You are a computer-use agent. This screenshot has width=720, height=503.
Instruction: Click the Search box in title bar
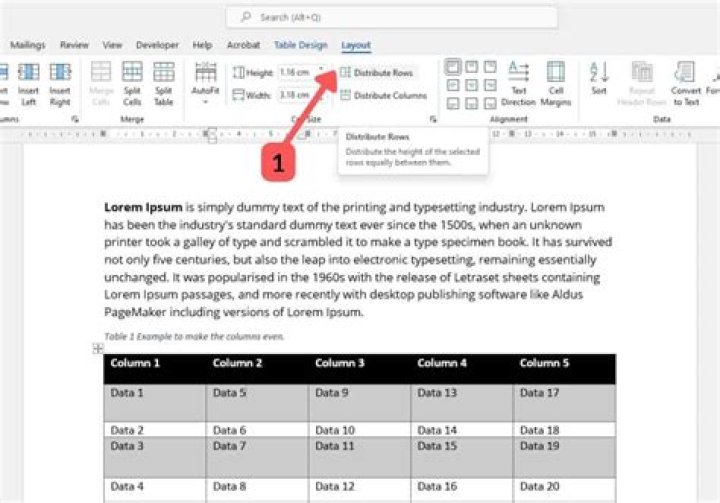tap(392, 17)
